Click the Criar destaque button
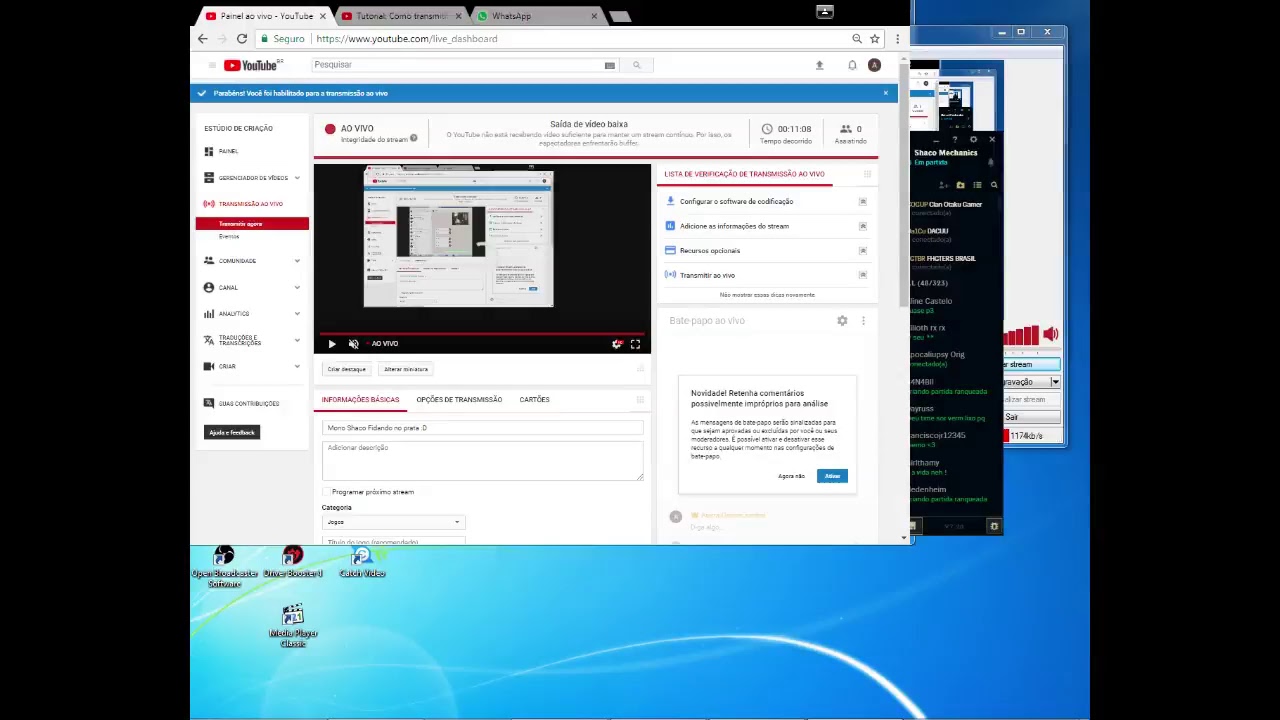1280x720 pixels. click(x=346, y=369)
